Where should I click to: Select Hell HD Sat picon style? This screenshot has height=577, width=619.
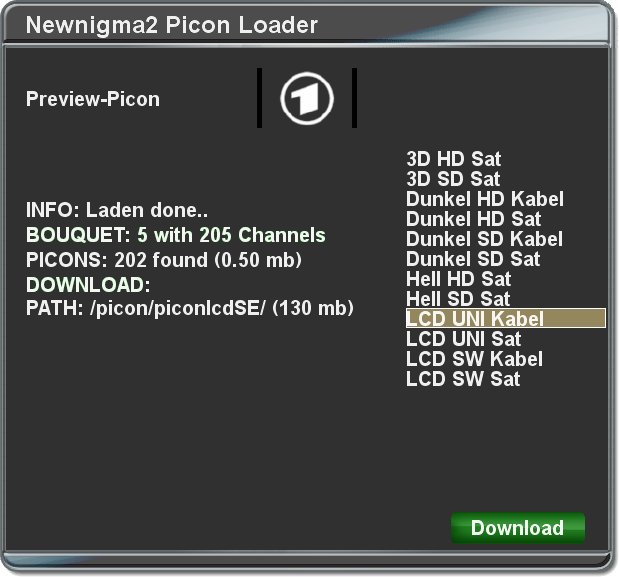point(505,279)
